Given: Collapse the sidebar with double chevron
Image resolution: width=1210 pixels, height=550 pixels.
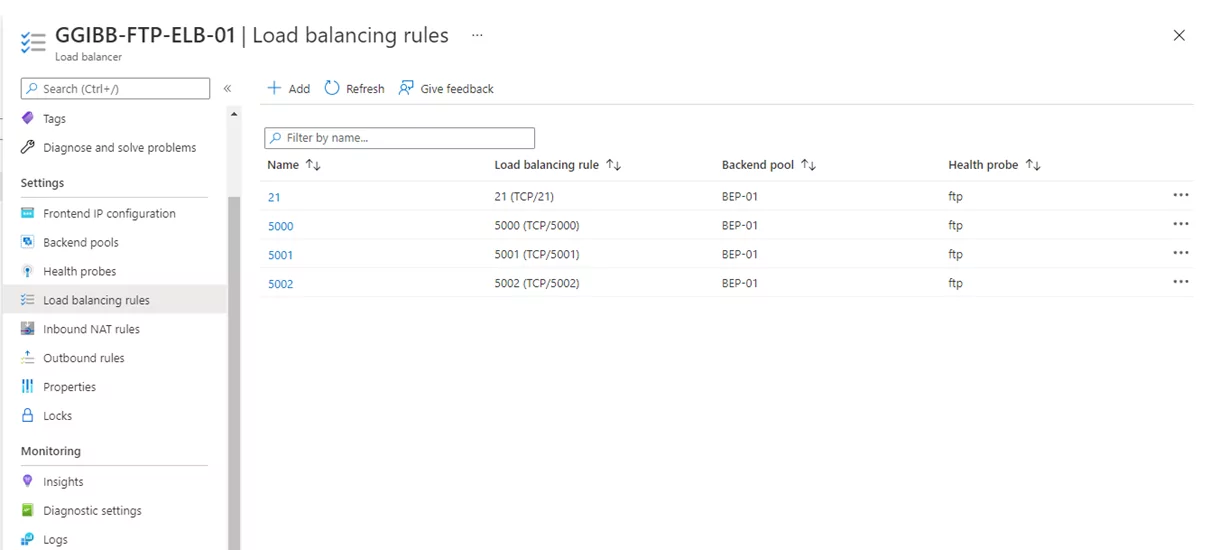Looking at the screenshot, I should [x=227, y=89].
